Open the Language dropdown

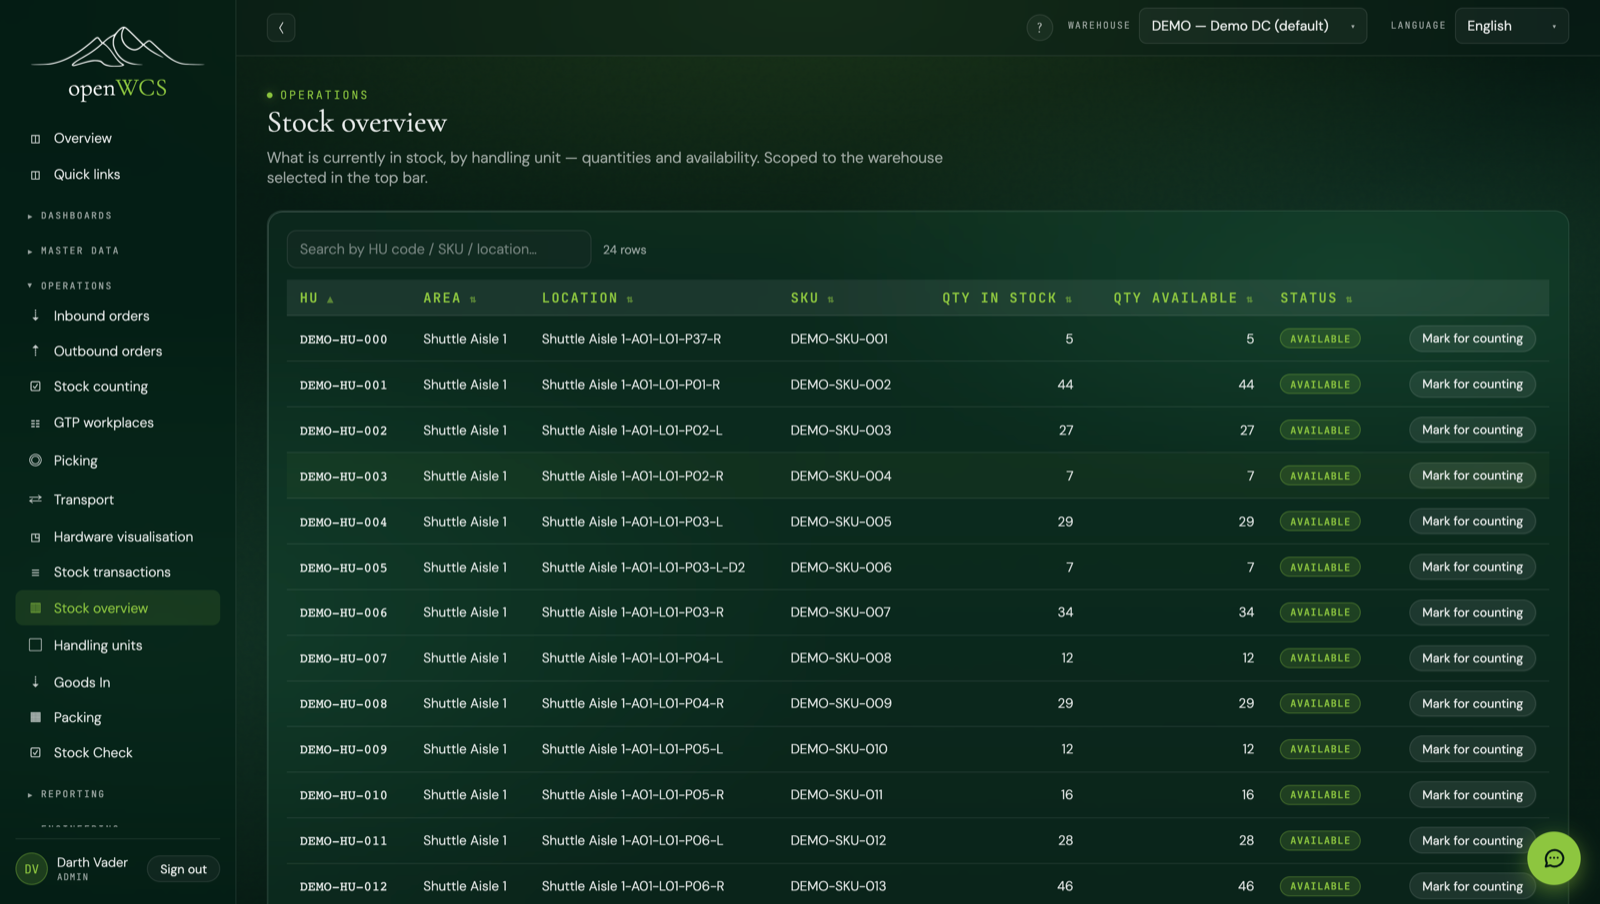pyautogui.click(x=1511, y=26)
